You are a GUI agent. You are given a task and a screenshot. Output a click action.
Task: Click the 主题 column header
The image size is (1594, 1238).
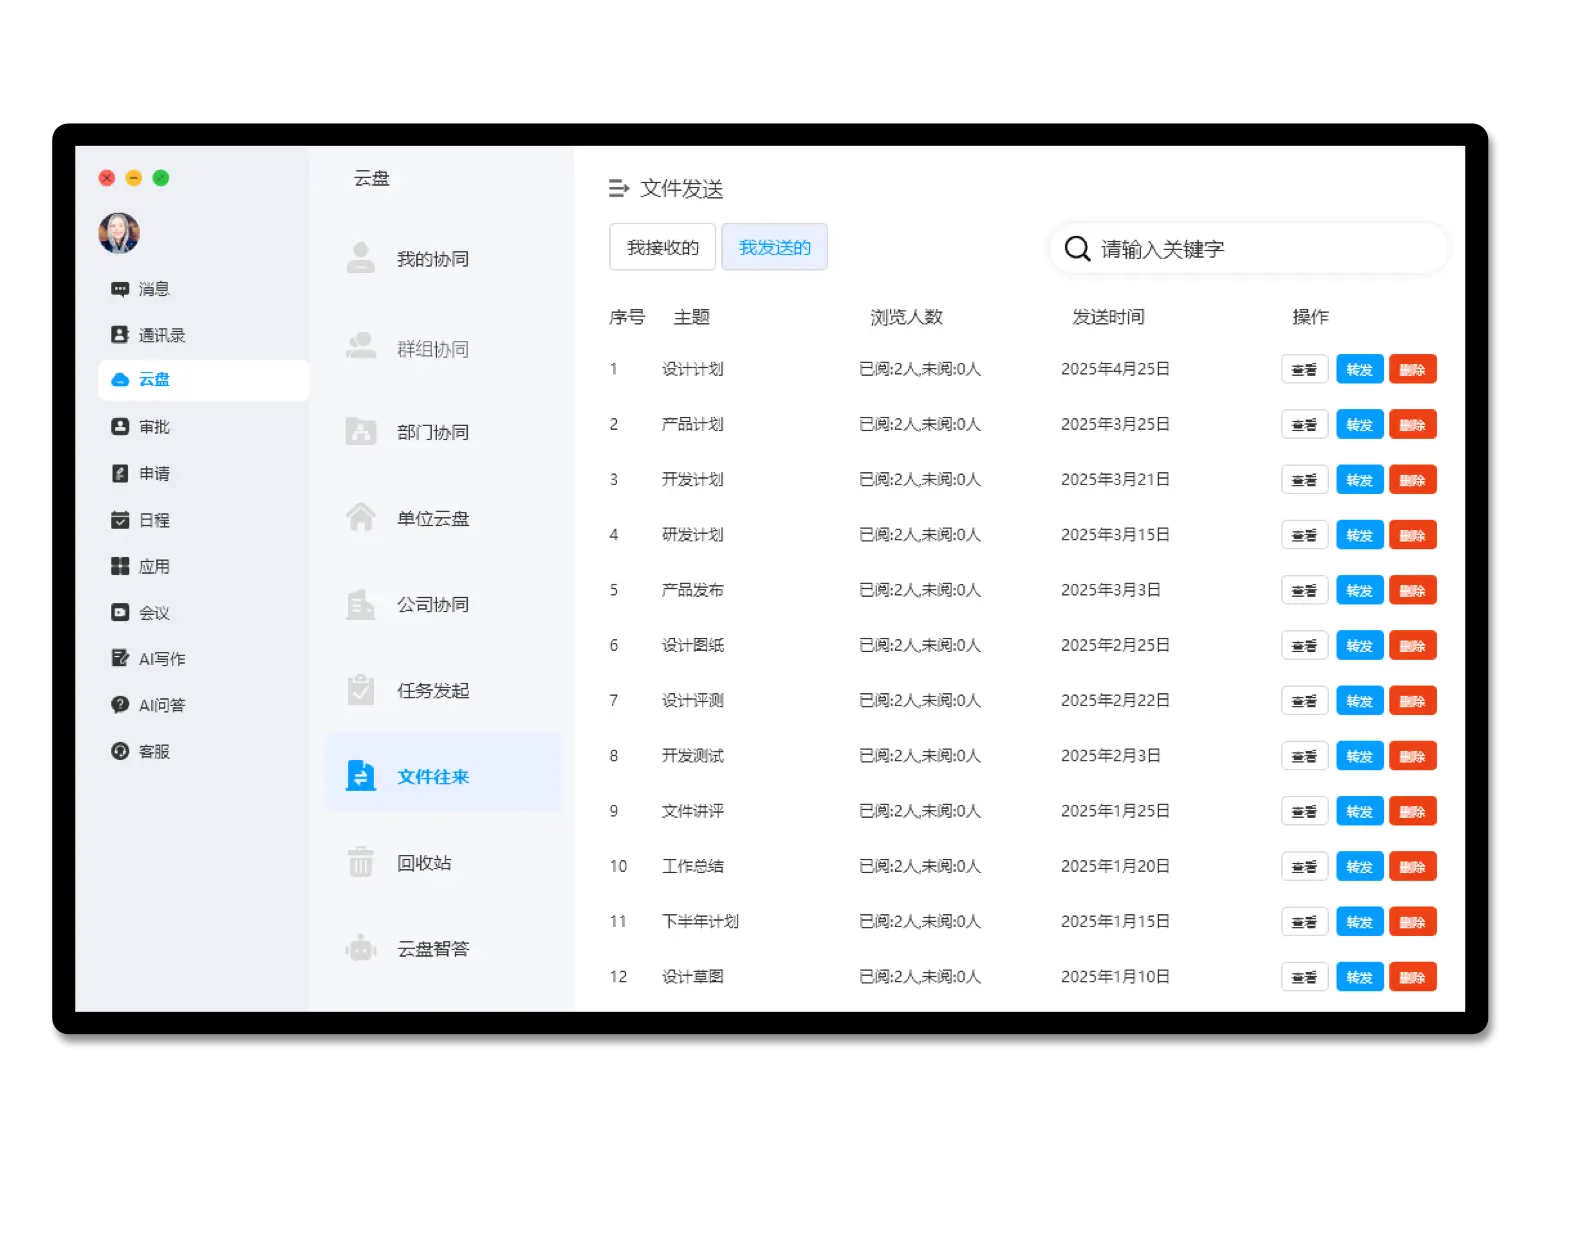click(691, 317)
